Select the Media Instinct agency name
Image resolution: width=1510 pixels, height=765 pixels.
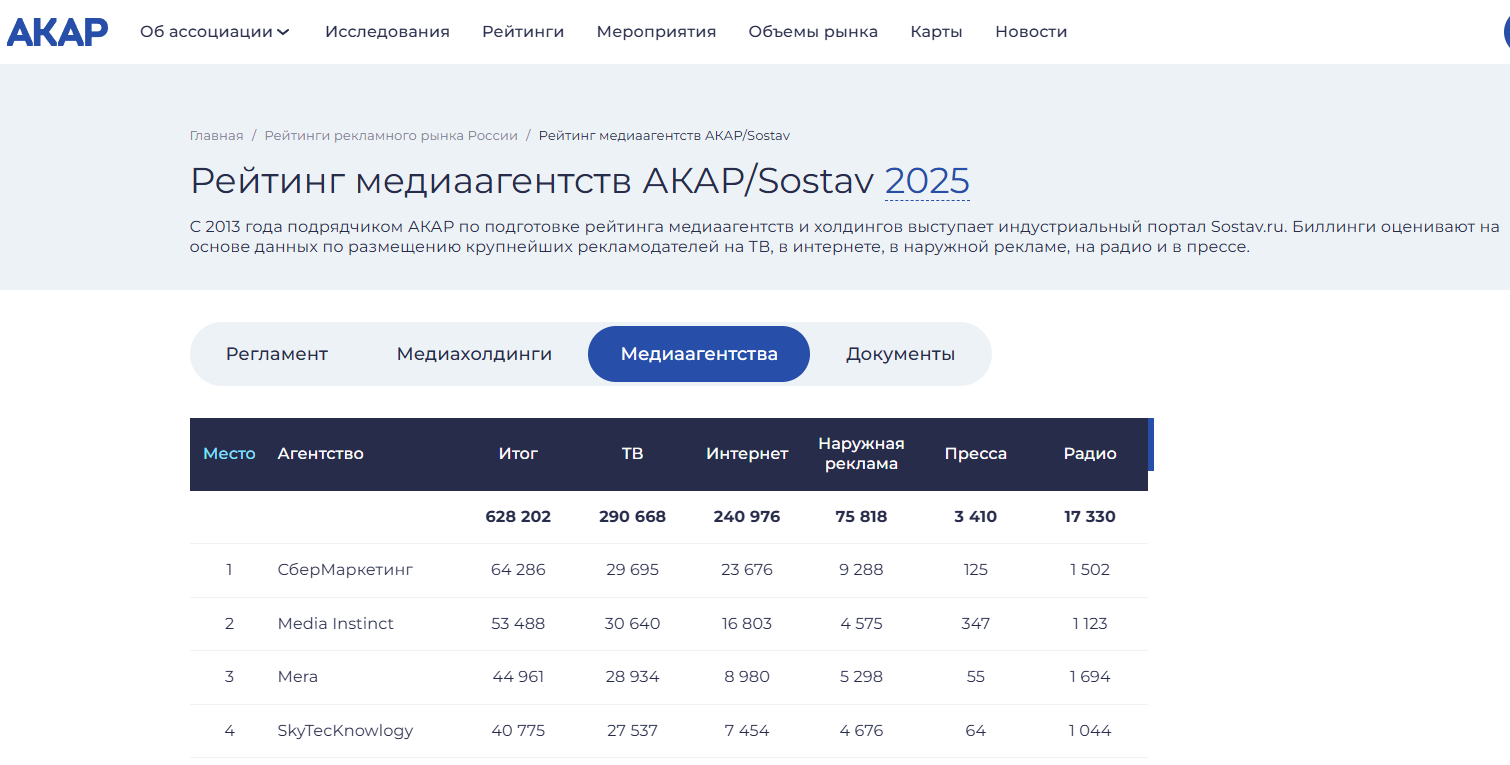pyautogui.click(x=335, y=624)
